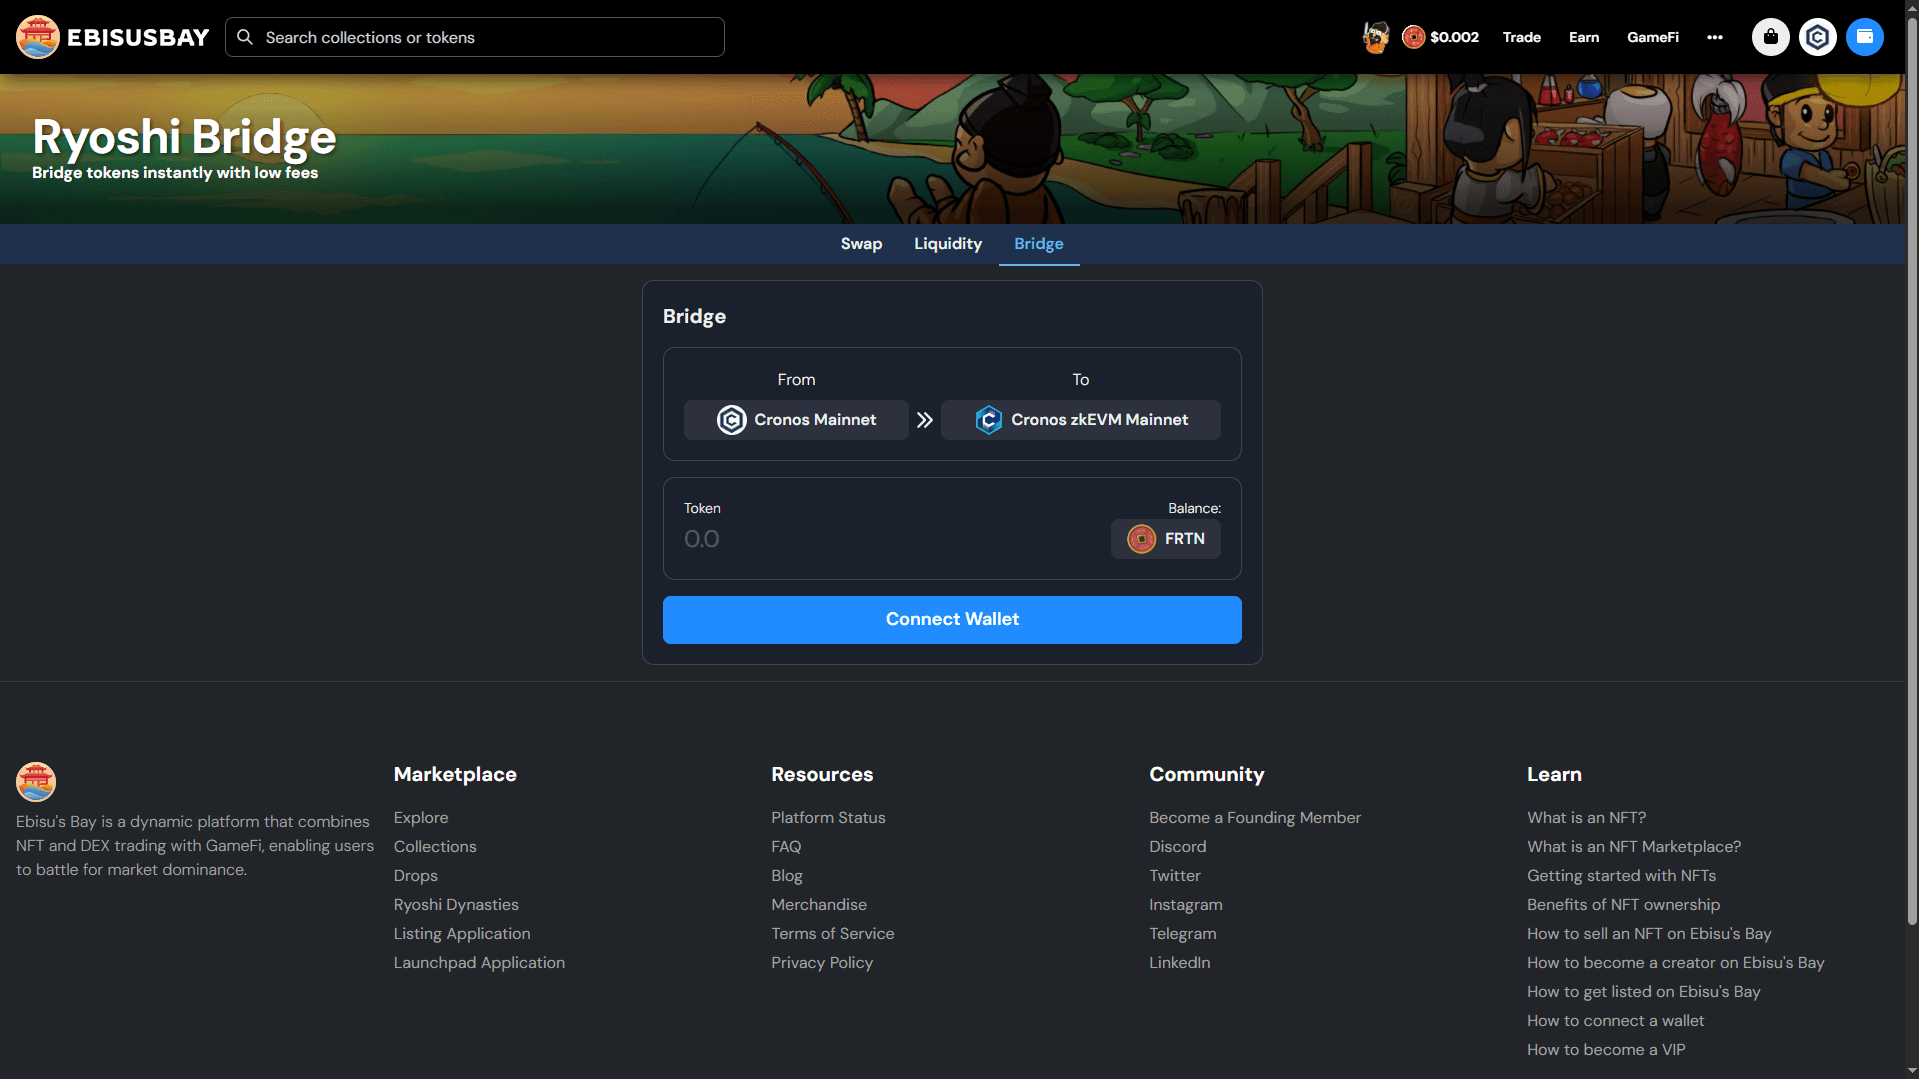Switch to the Swap tab
Screen dimensions: 1919x1079
click(x=861, y=244)
